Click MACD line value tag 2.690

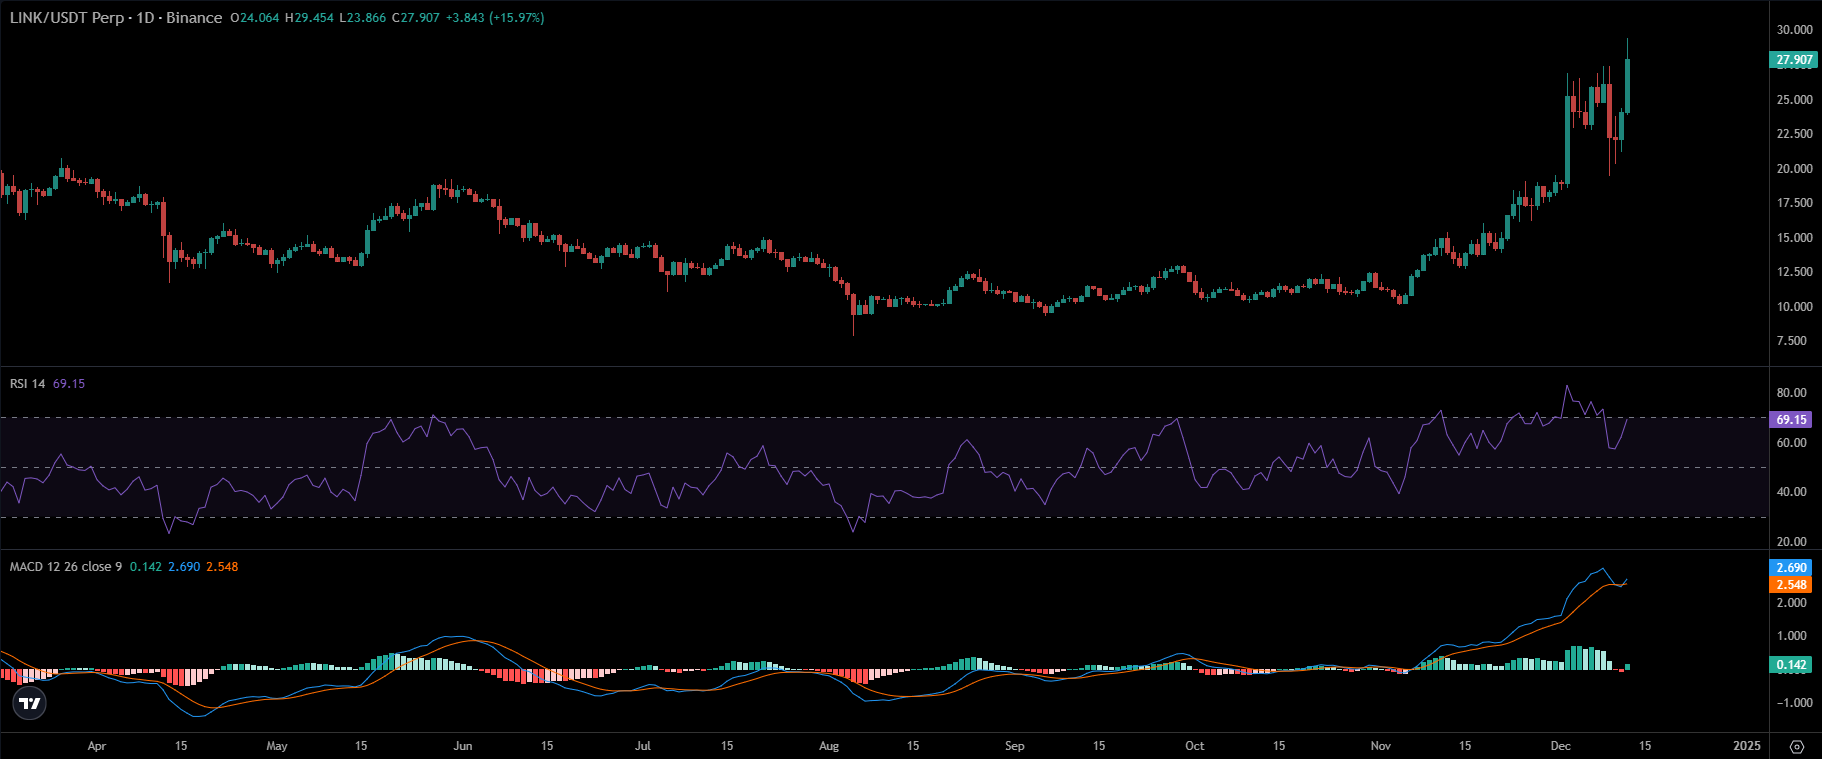1791,568
